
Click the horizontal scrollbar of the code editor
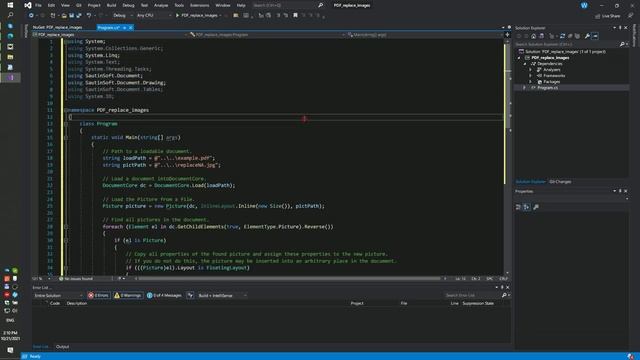click(x=290, y=279)
